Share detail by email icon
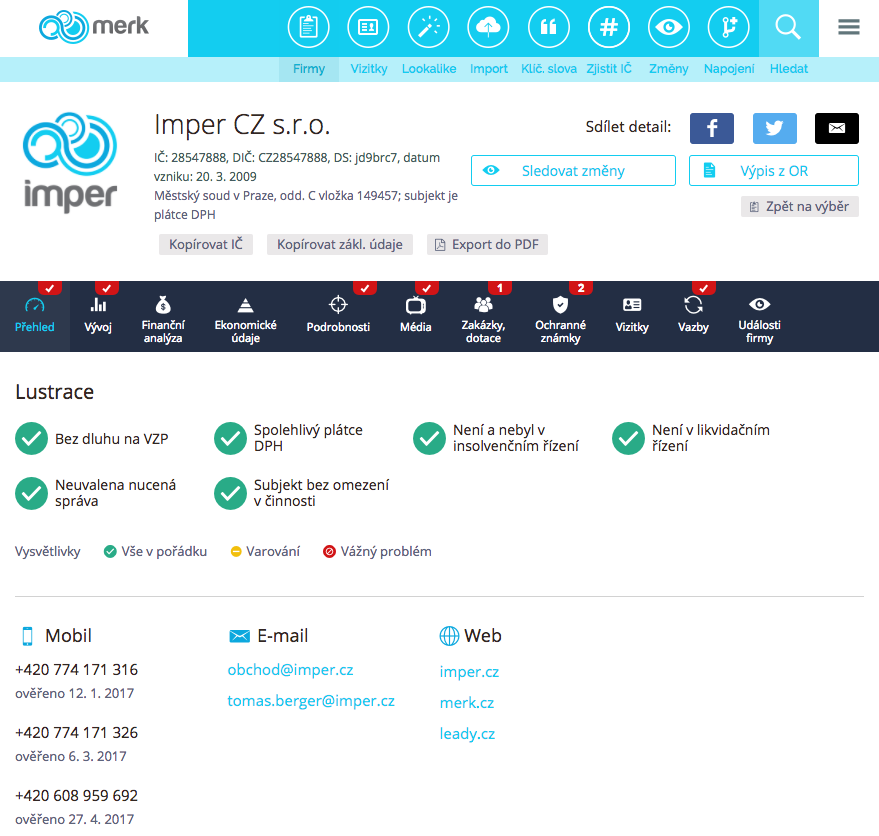This screenshot has height=836, width=879. (x=837, y=128)
